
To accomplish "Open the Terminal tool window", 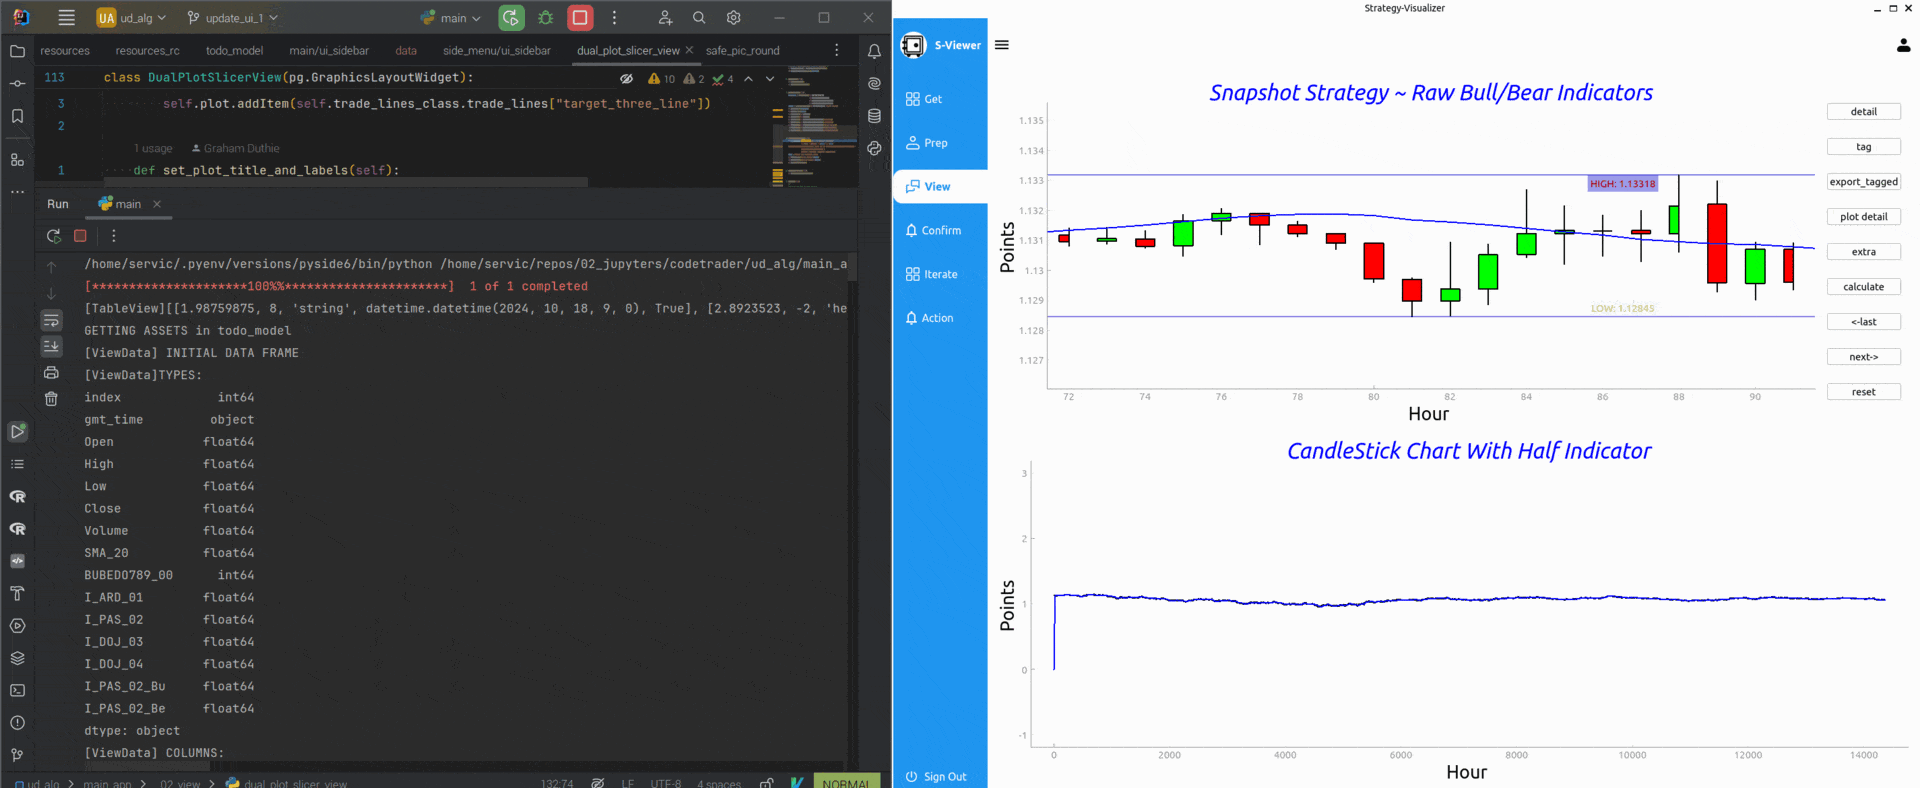I will (x=17, y=690).
